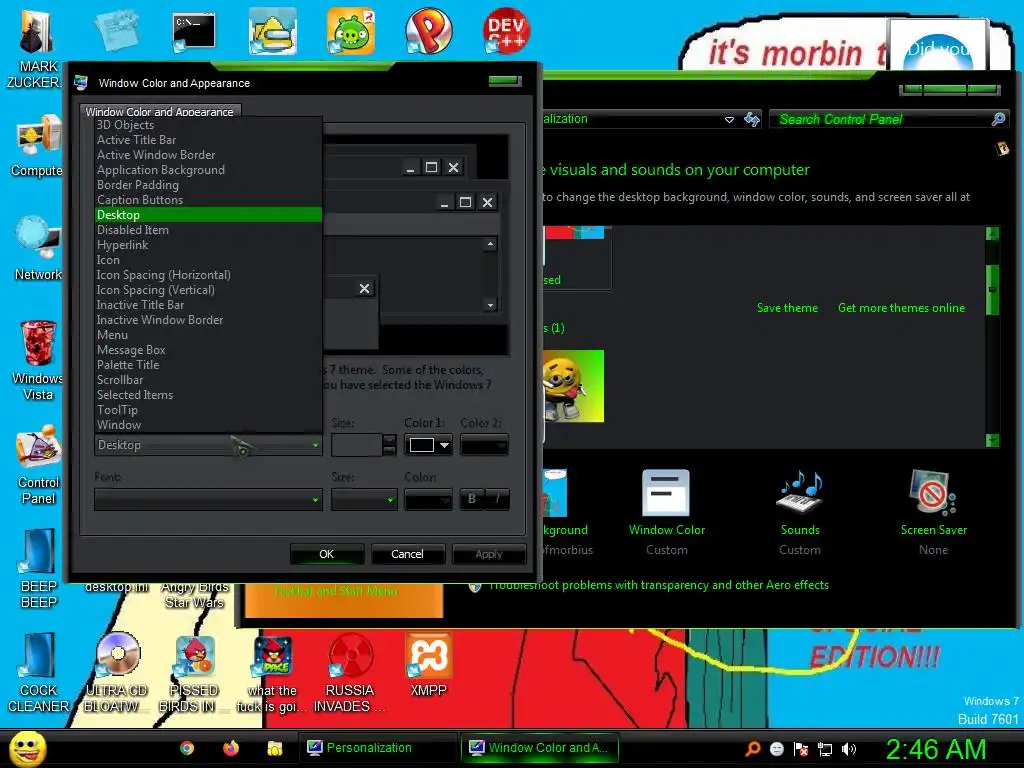Screen dimensions: 1024x768
Task: Click the refresh arrows beside address bar
Action: coord(752,119)
